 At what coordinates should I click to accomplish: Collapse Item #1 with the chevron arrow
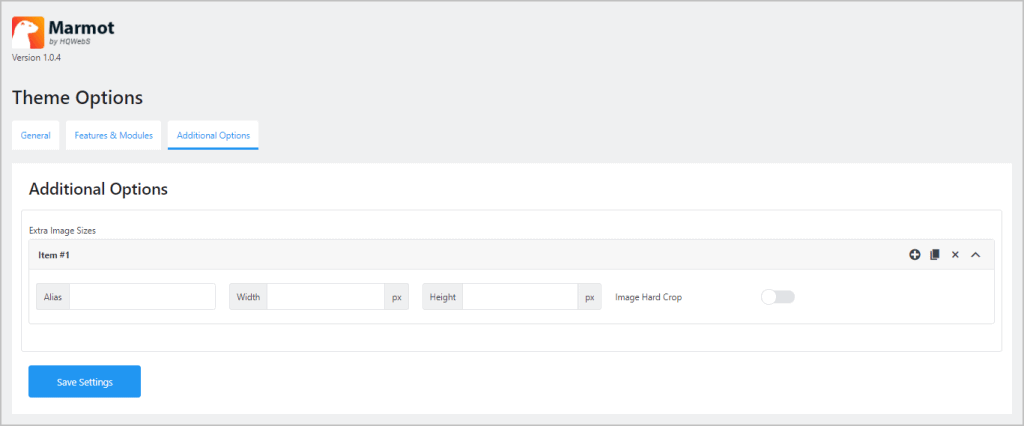(x=976, y=255)
